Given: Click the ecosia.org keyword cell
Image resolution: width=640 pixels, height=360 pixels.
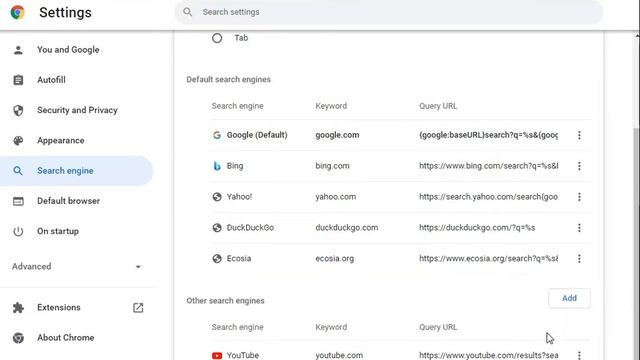Looking at the screenshot, I should pyautogui.click(x=334, y=258).
